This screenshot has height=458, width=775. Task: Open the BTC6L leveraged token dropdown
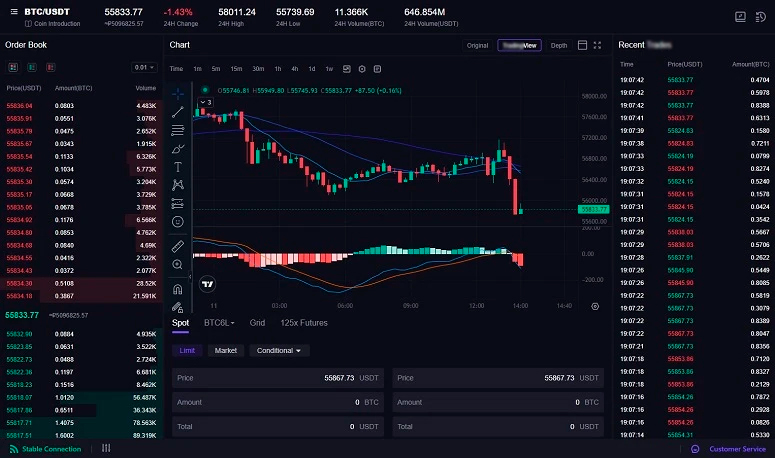tap(219, 323)
